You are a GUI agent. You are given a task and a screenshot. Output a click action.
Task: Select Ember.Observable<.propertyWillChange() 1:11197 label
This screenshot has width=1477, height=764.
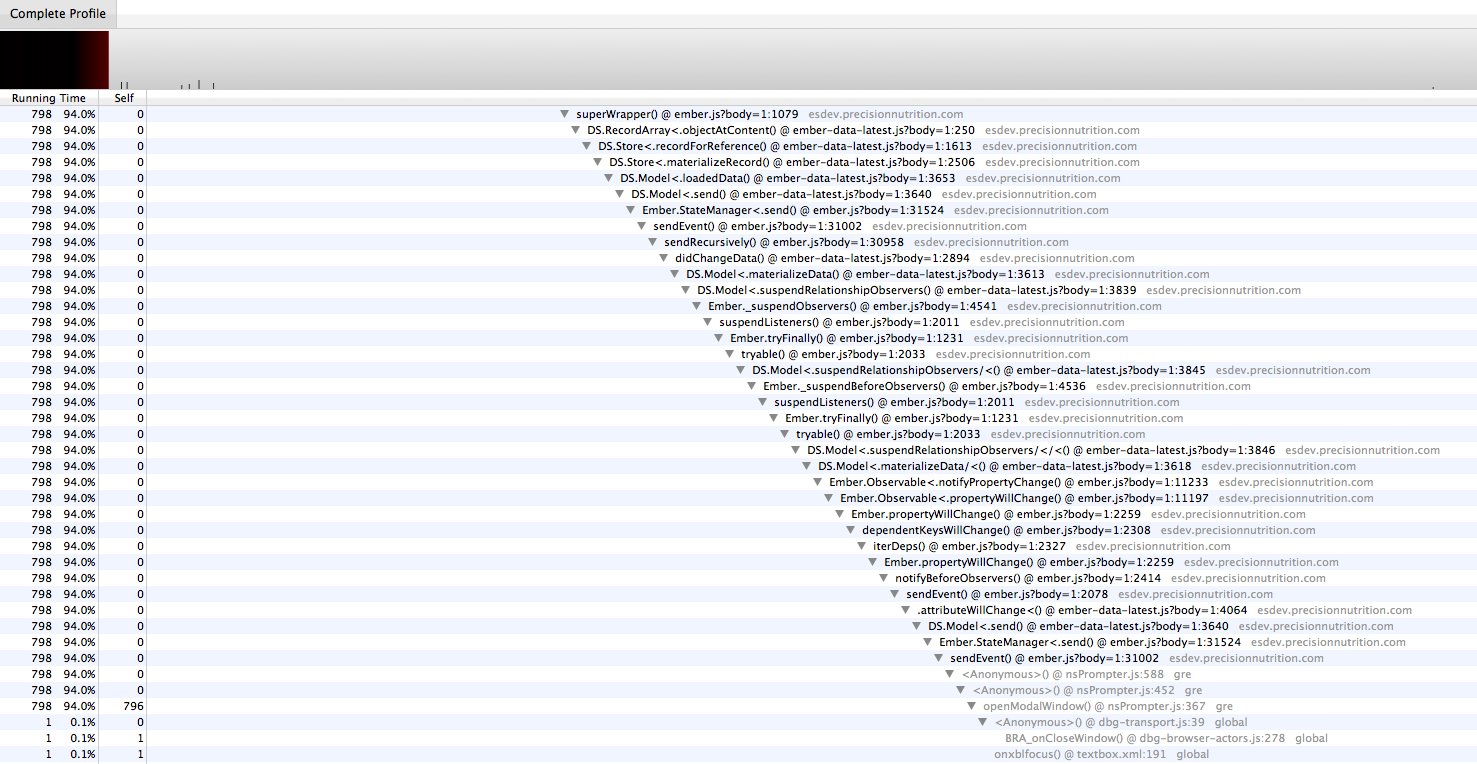point(1024,498)
